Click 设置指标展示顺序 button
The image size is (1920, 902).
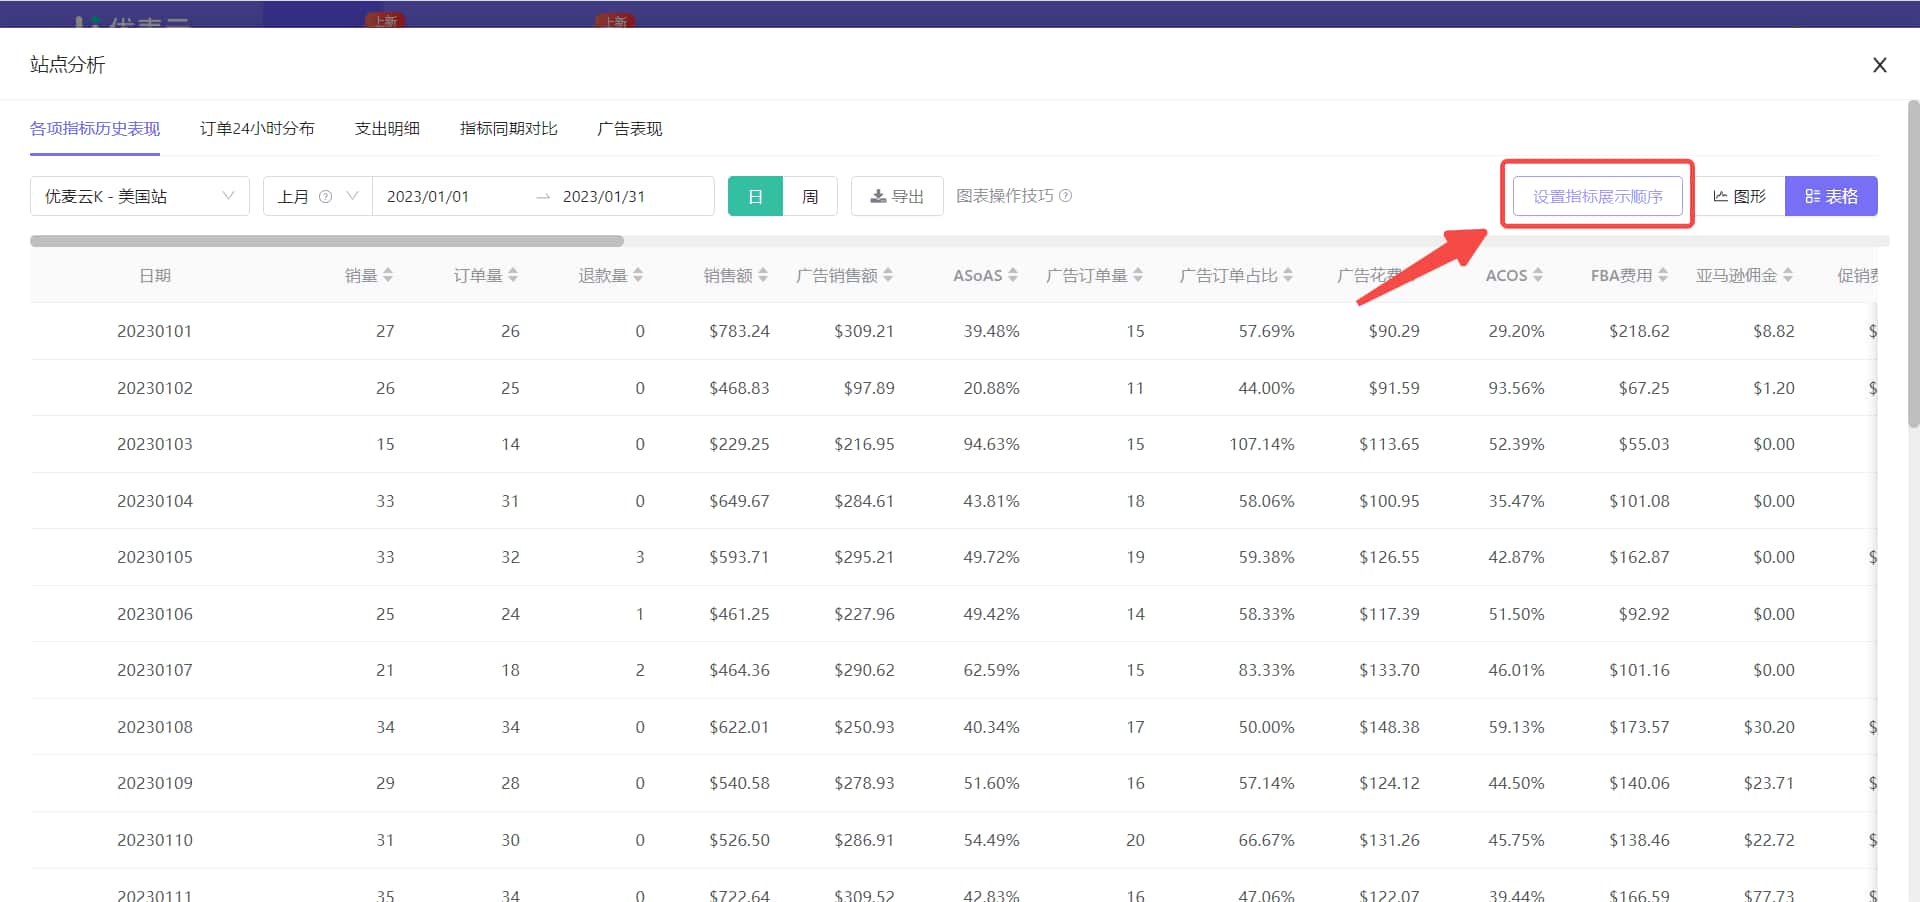click(x=1598, y=196)
